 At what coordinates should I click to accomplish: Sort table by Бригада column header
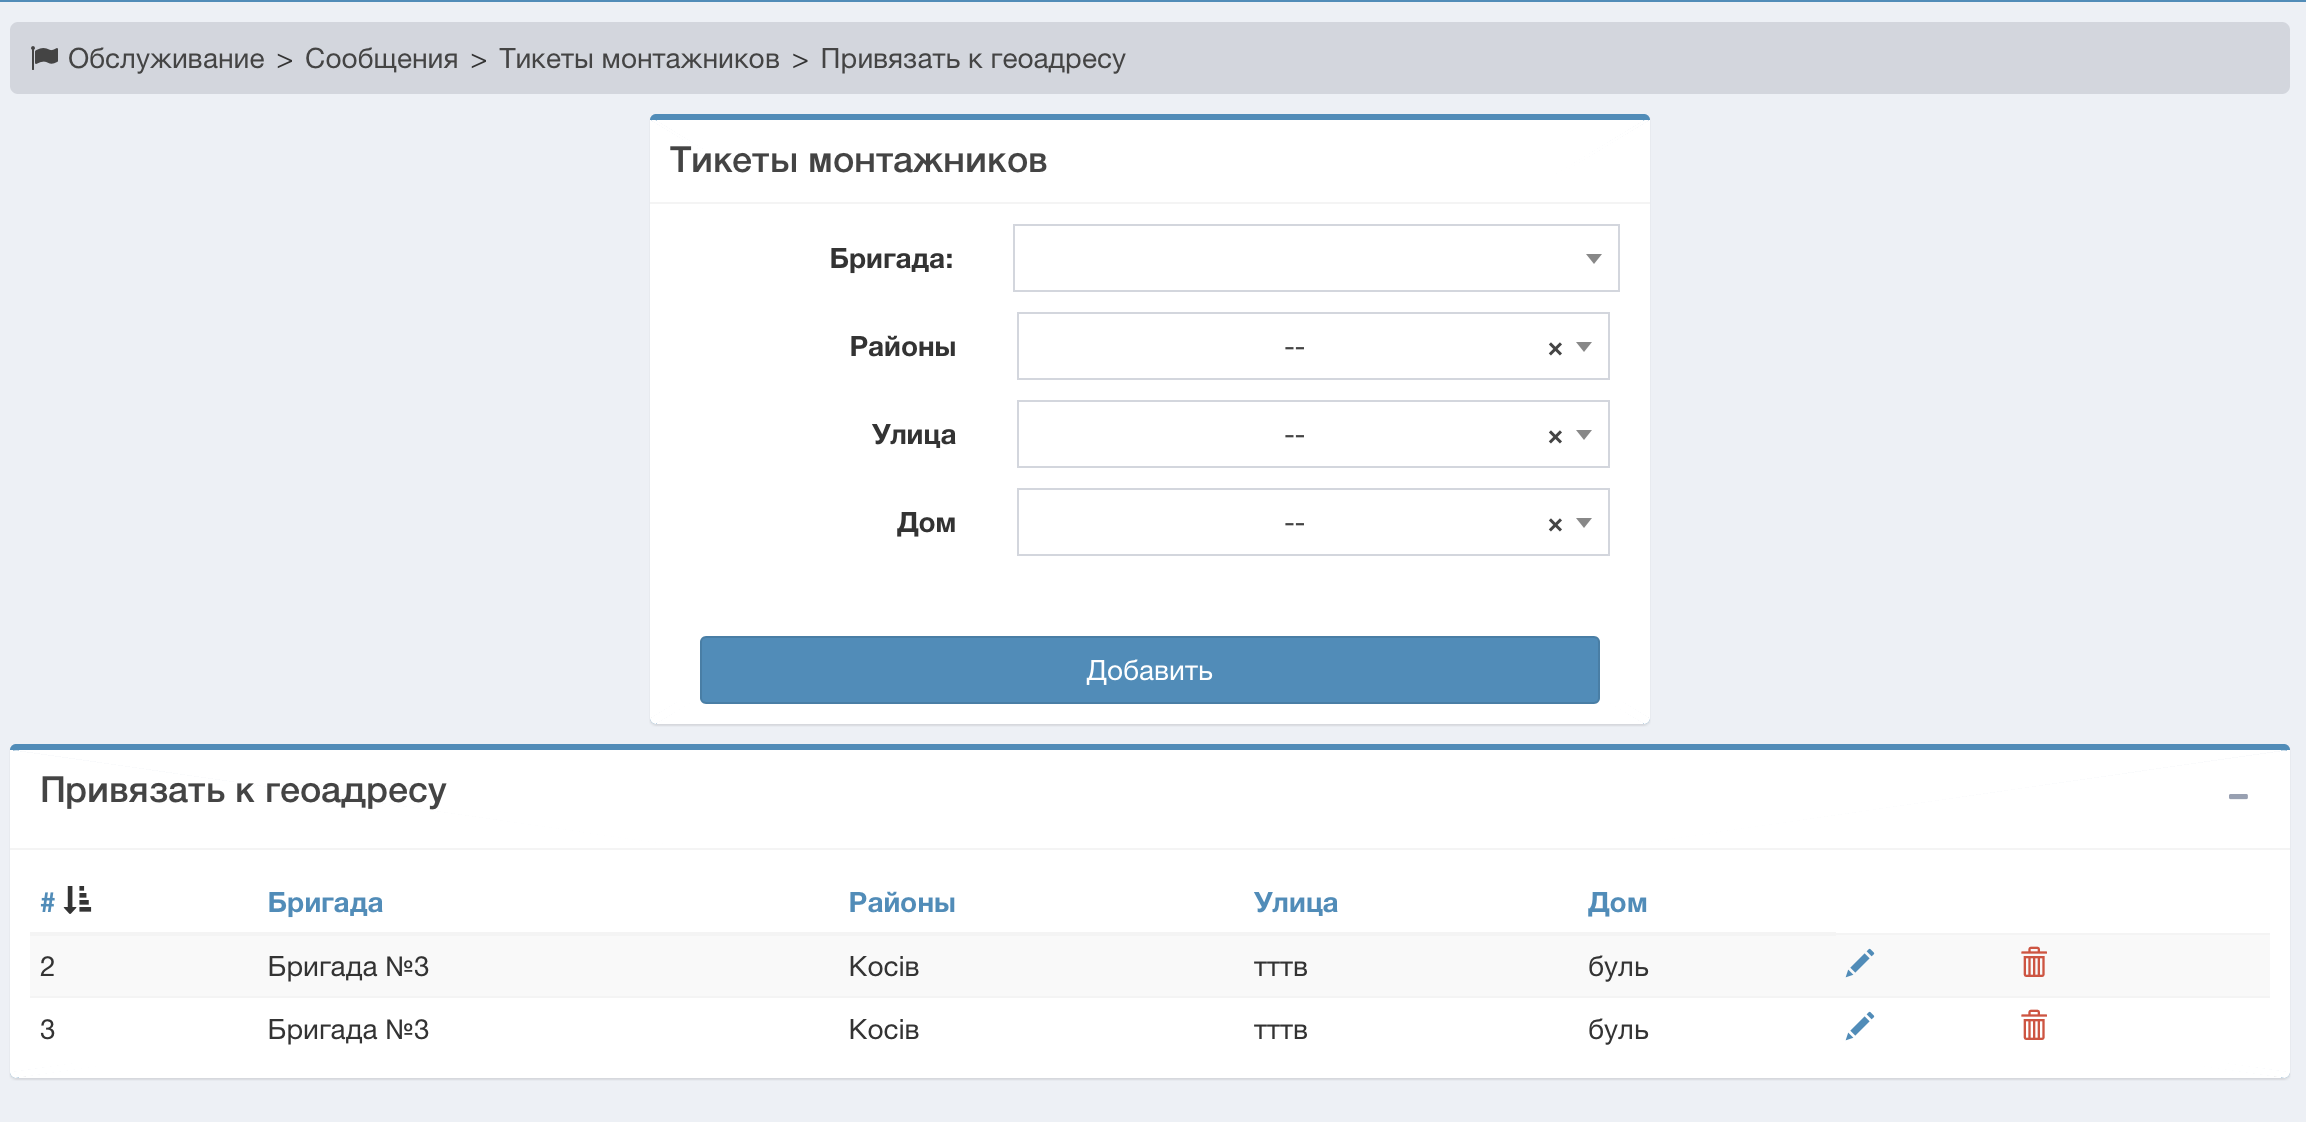(325, 902)
